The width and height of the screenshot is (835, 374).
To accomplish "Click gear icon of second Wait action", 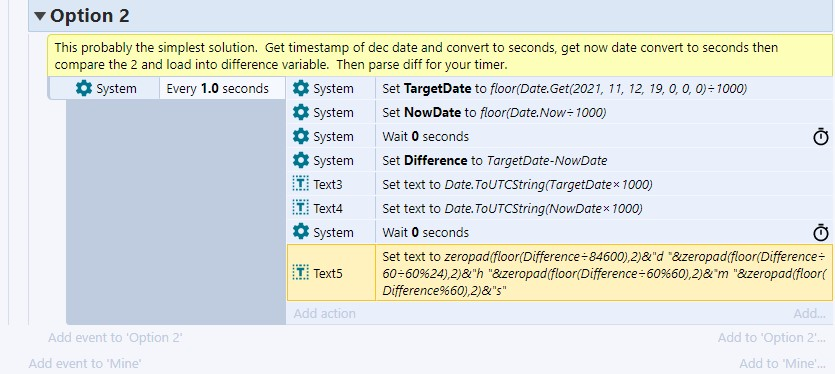I will click(301, 232).
